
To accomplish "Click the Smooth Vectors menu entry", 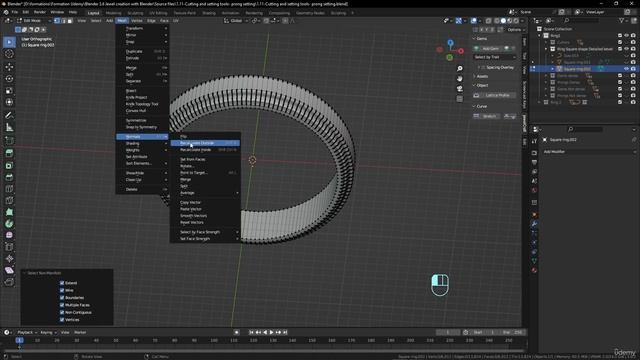I will click(x=205, y=216).
